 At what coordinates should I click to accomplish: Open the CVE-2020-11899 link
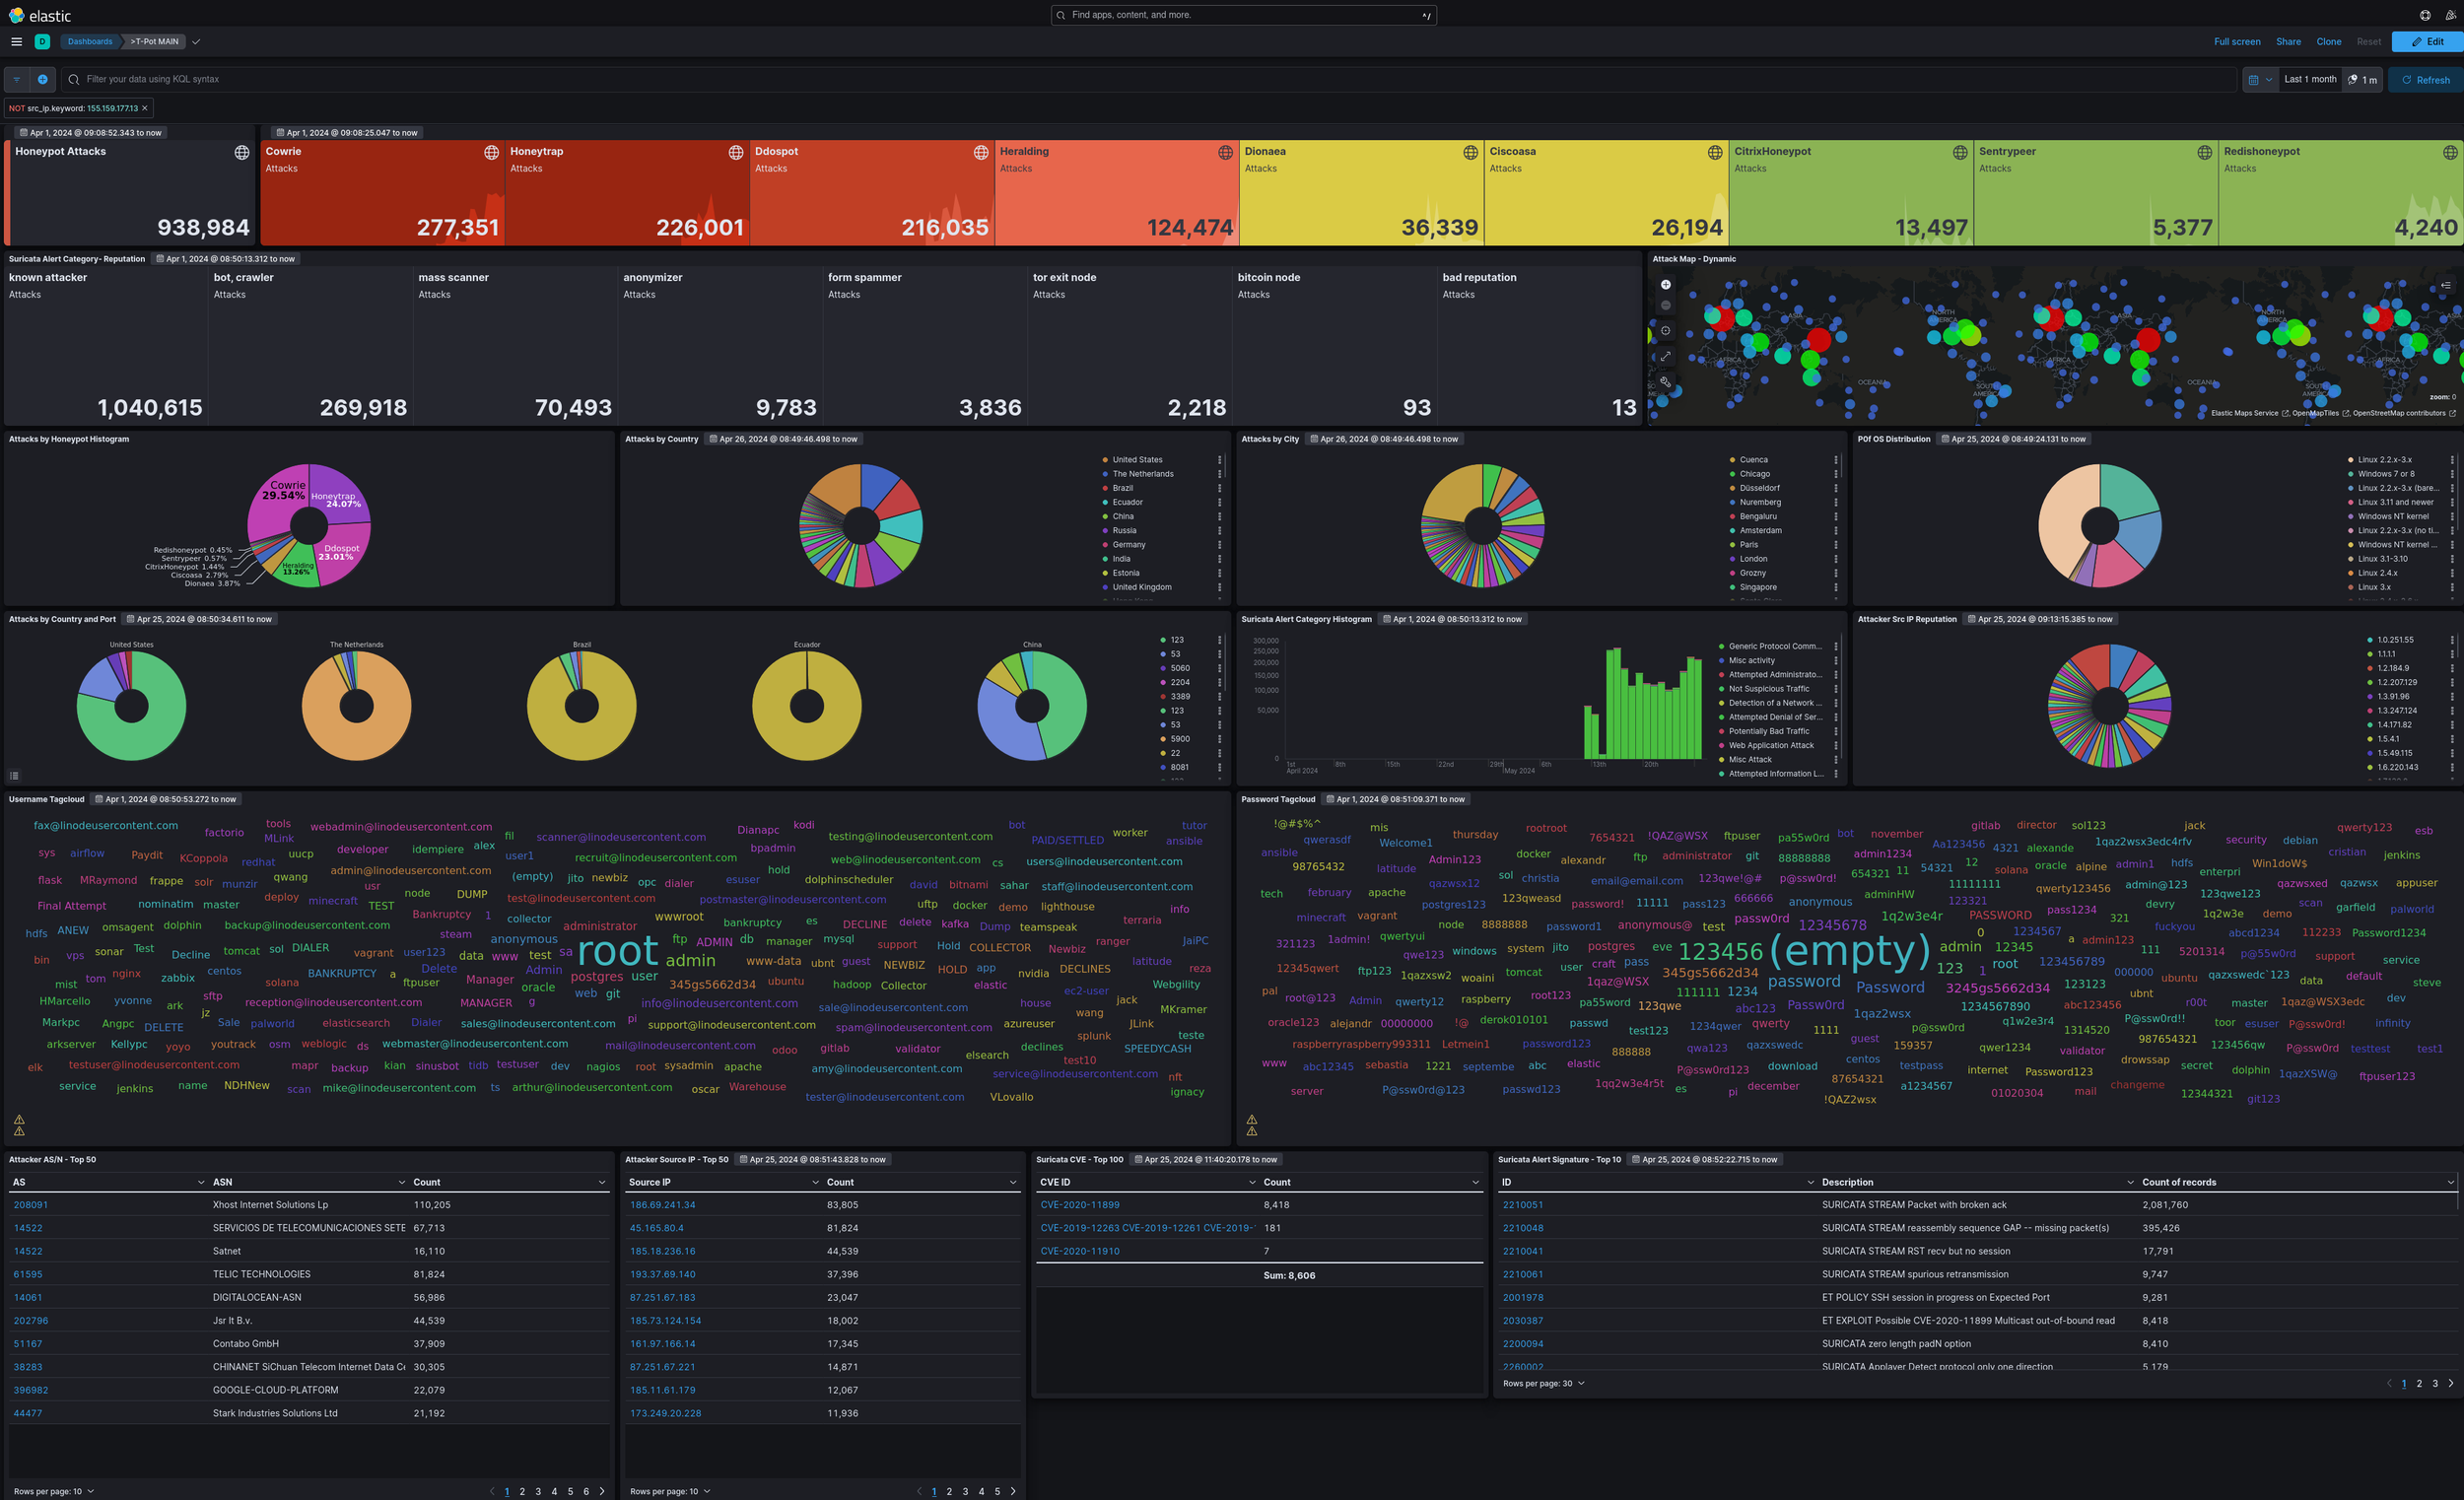click(1079, 1205)
